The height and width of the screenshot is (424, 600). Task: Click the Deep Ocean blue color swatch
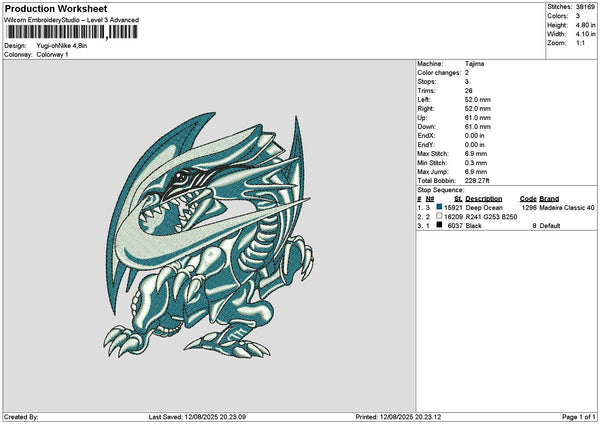point(439,207)
